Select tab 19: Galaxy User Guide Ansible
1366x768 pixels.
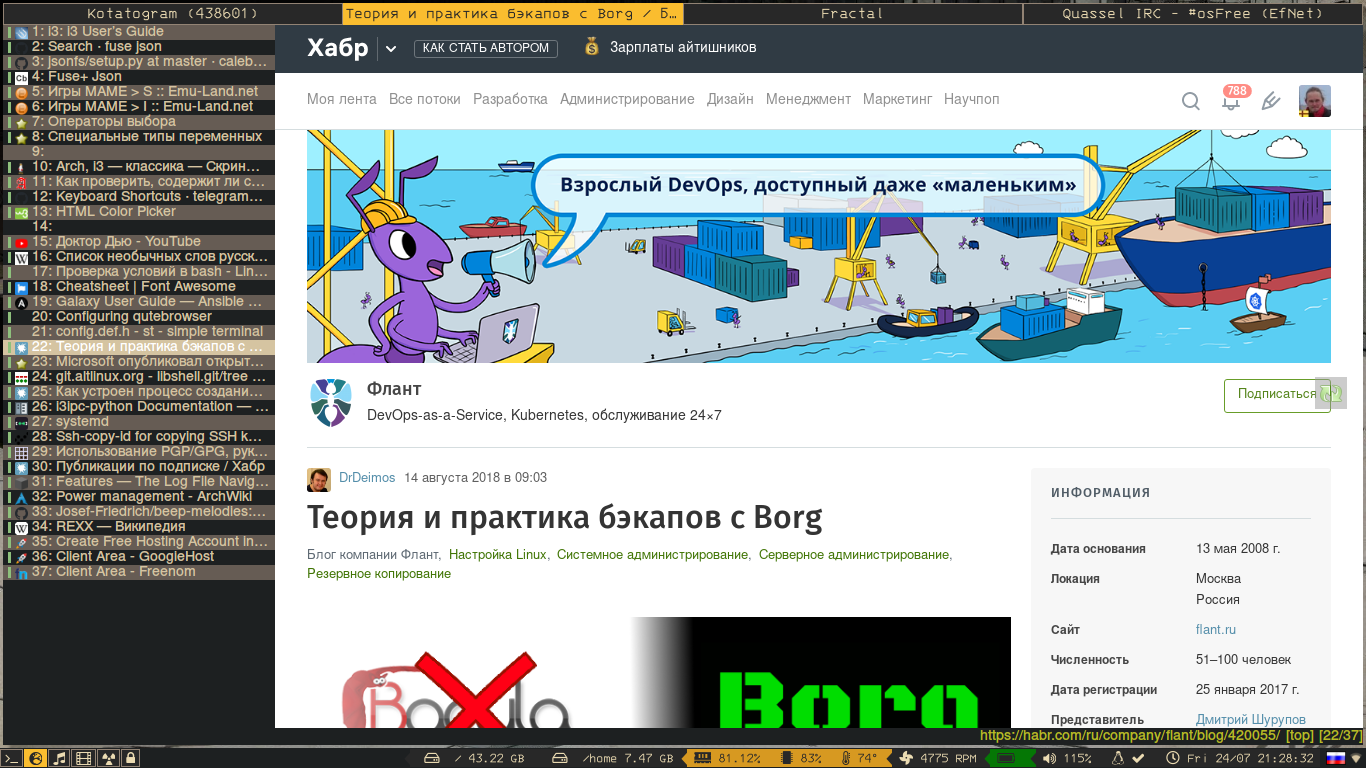[140, 302]
